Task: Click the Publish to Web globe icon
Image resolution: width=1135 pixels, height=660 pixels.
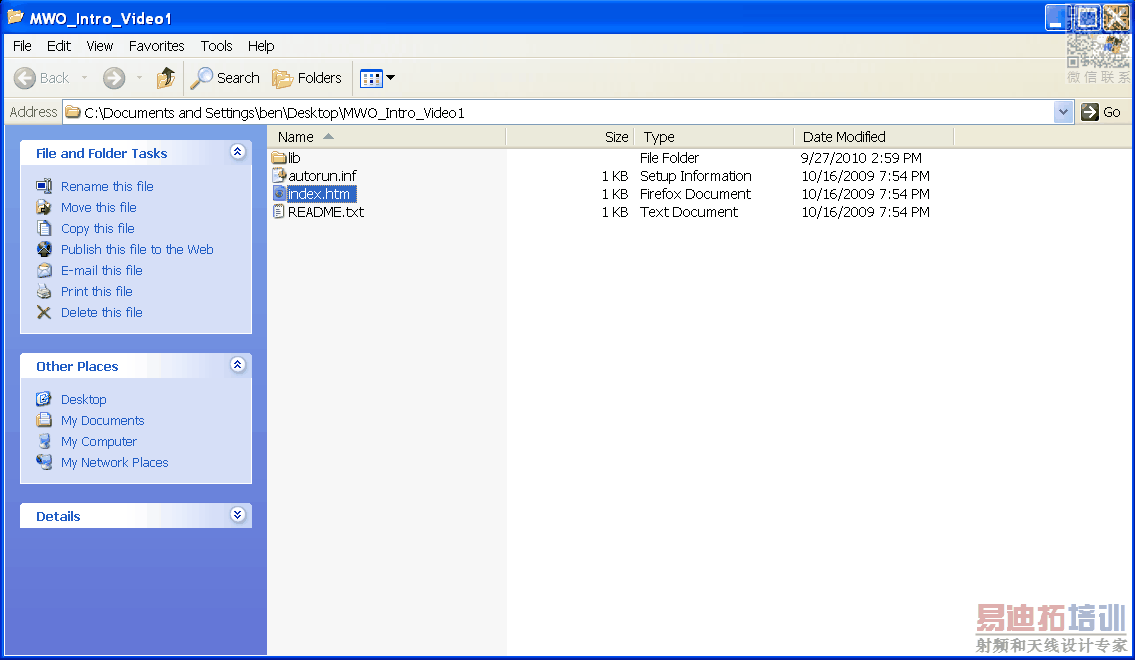Action: coord(44,249)
